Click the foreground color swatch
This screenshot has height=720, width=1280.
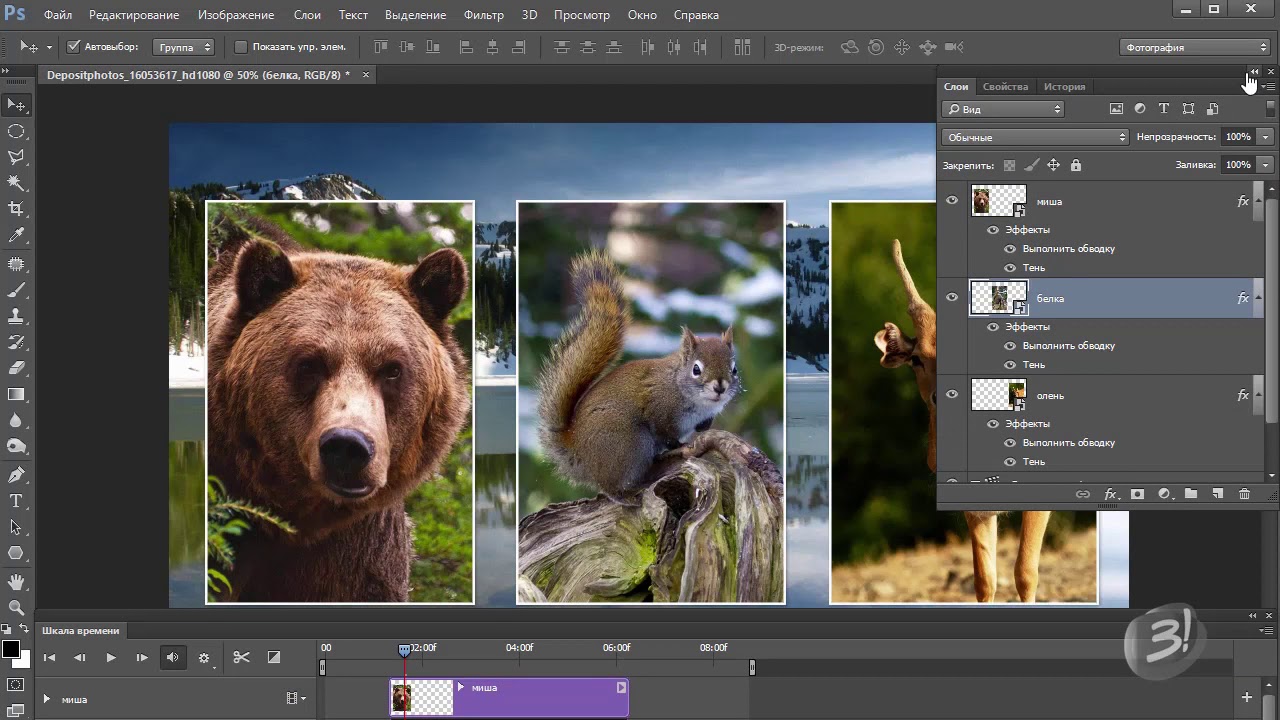point(10,650)
